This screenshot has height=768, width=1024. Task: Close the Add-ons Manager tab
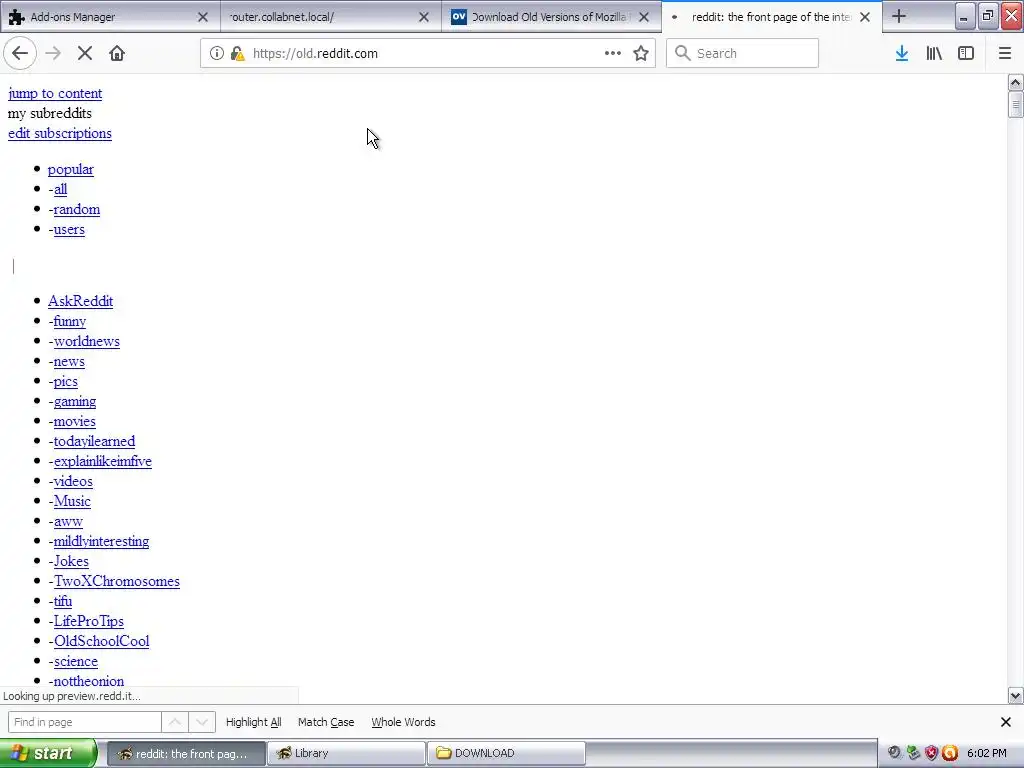[203, 17]
